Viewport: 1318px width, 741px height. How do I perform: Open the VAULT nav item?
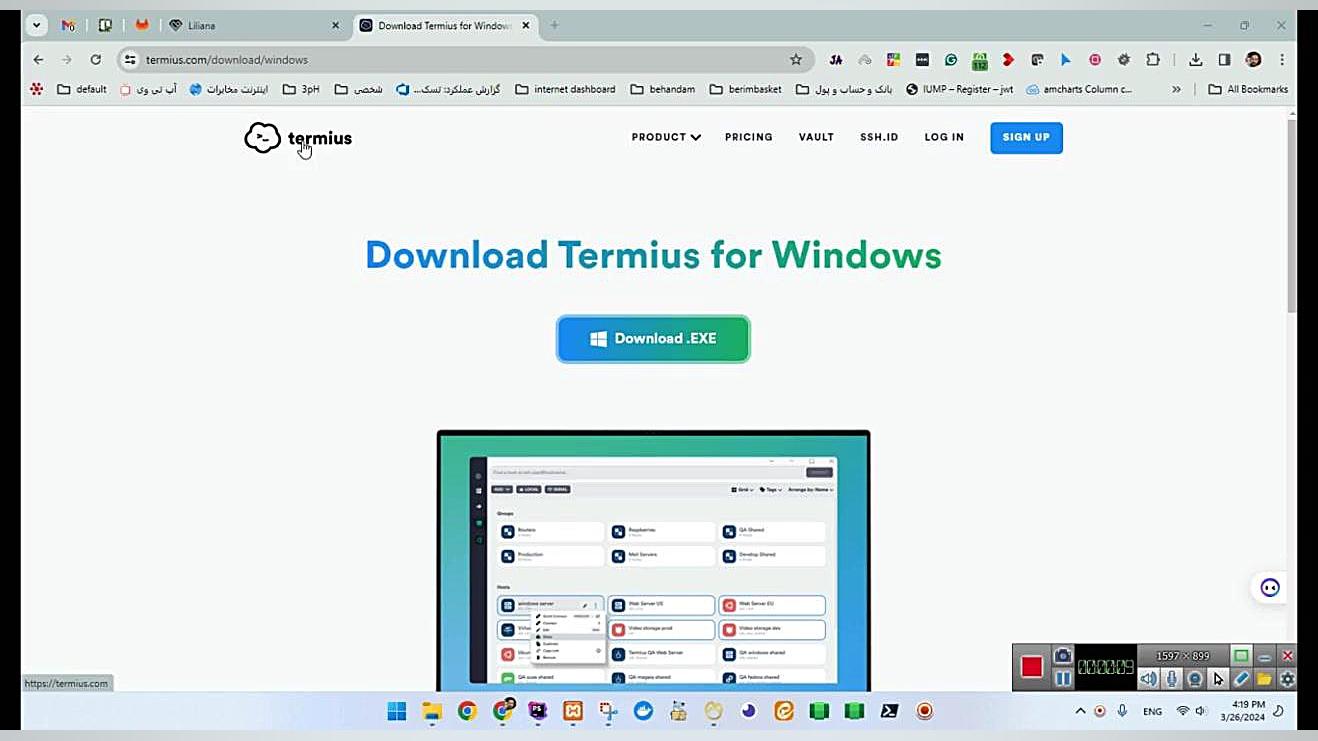[816, 137]
